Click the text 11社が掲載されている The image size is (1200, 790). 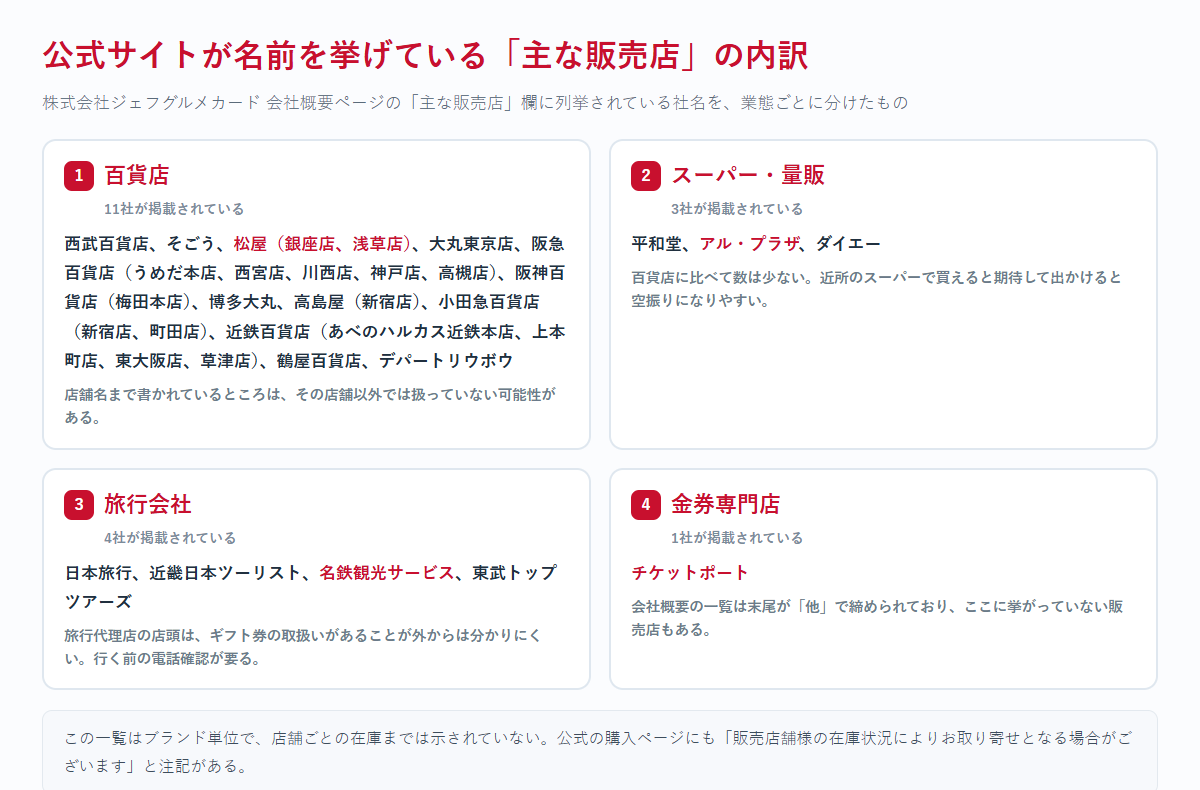174,209
